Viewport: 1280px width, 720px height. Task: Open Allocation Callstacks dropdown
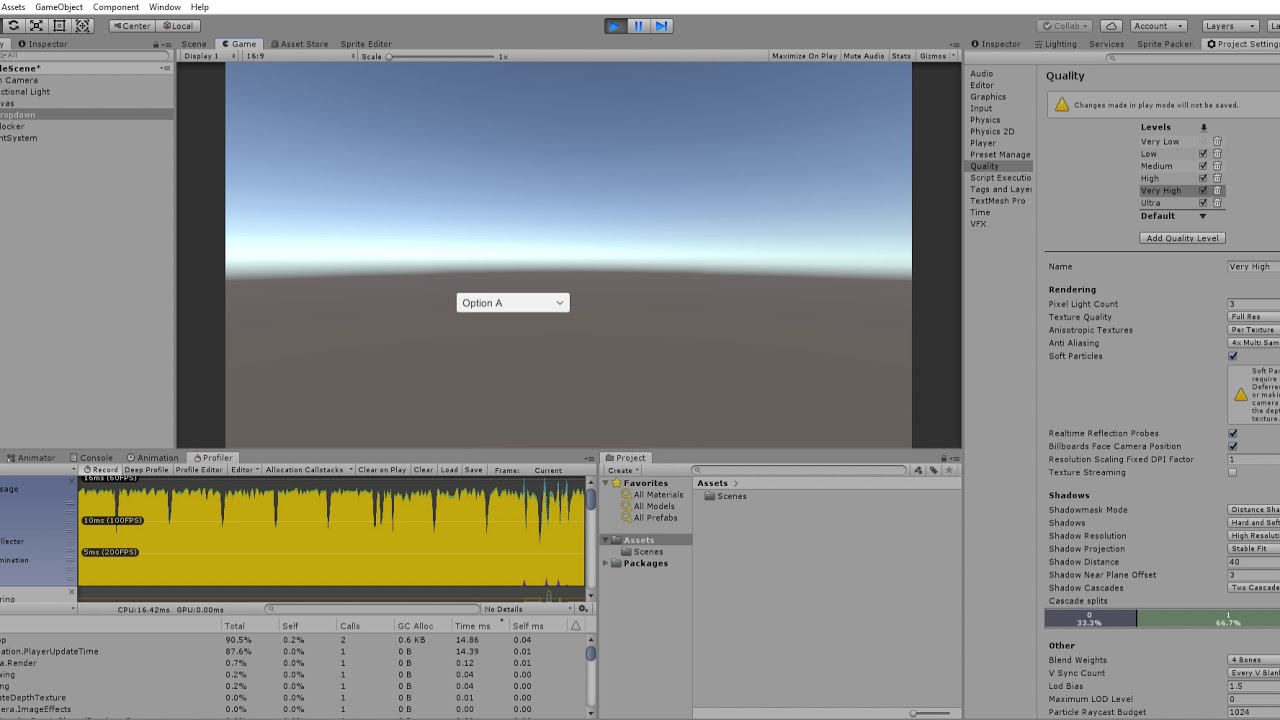coord(308,470)
